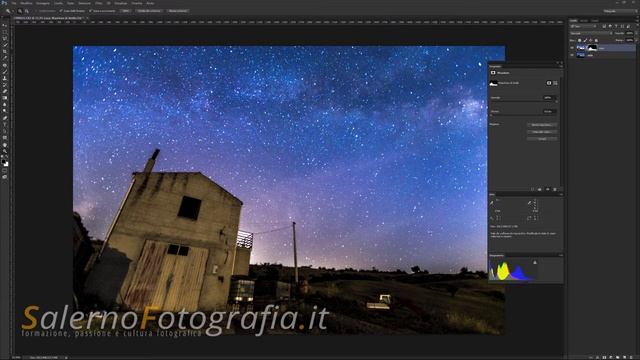This screenshot has height=360, width=640.
Task: Open the layer blend mode dropdown
Action: pos(591,33)
